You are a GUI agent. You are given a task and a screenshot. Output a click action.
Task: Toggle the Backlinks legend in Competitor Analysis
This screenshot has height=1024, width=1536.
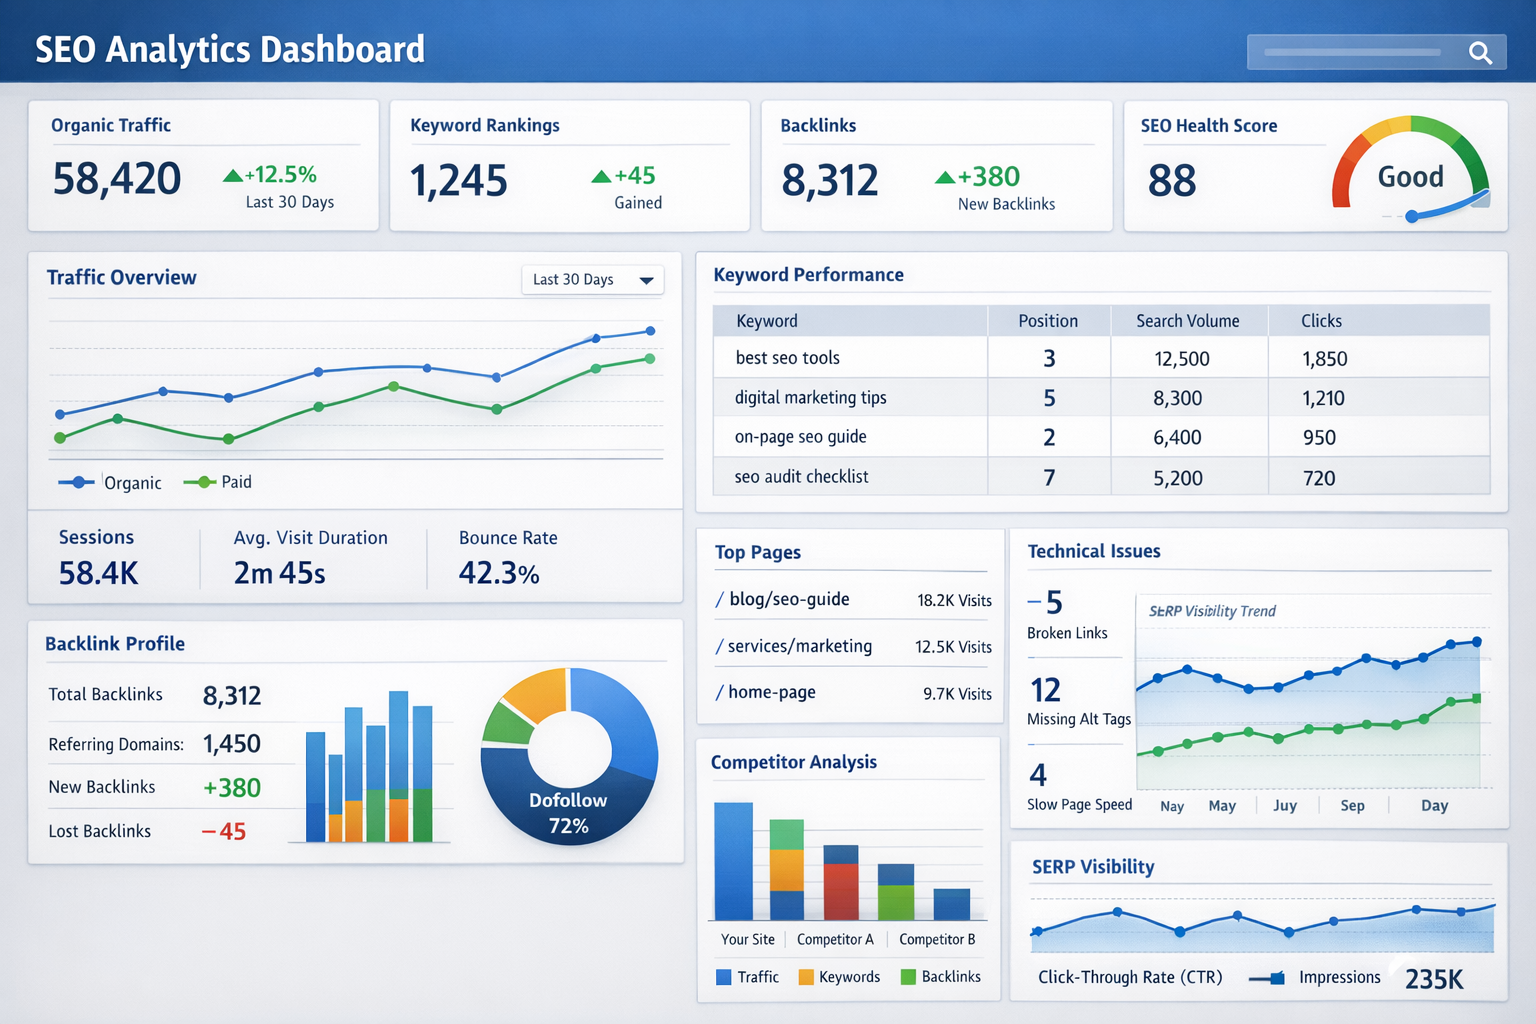940,977
